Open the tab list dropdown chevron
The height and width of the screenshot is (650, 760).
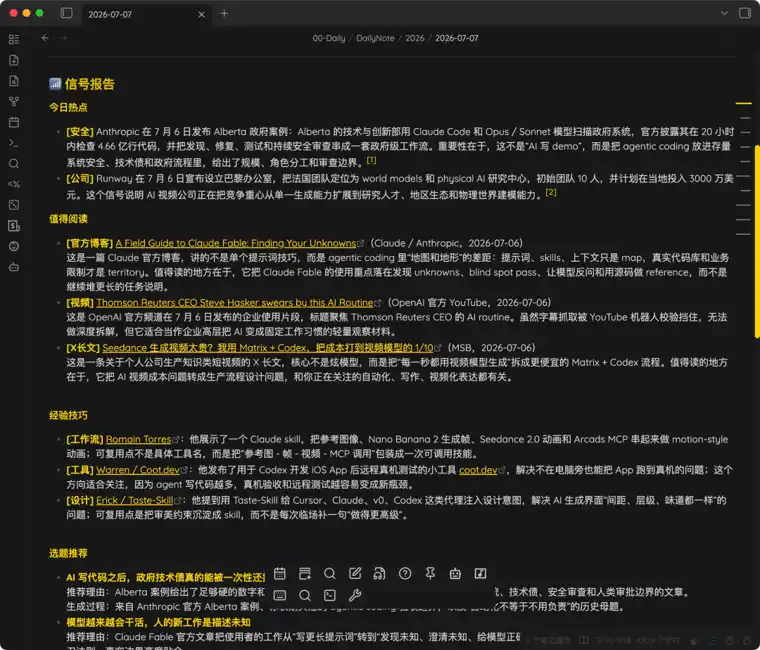[724, 13]
